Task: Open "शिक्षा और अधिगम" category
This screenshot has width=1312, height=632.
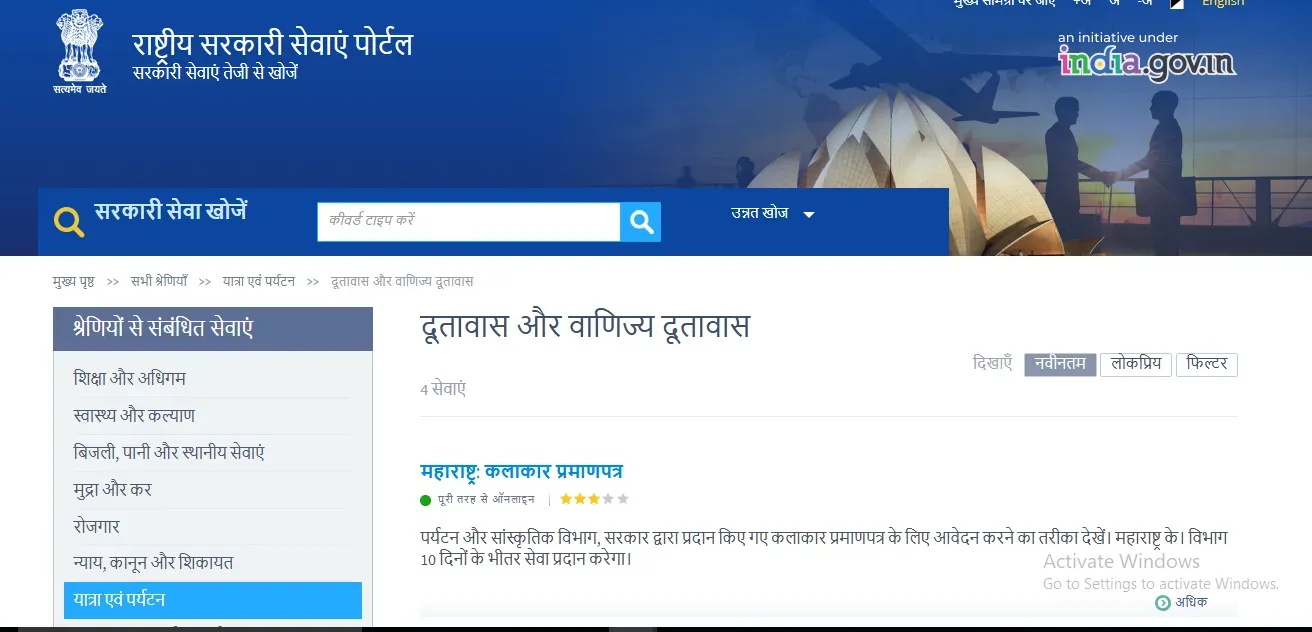Action: click(x=130, y=379)
